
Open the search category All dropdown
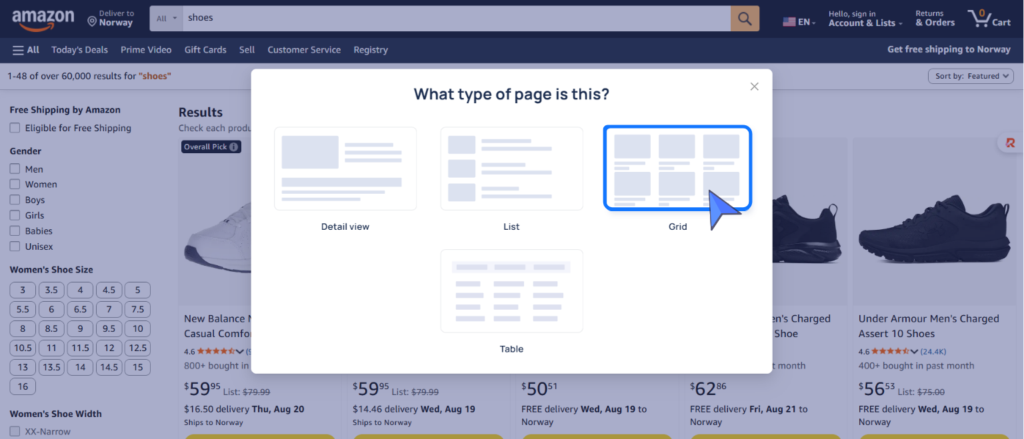pos(167,18)
